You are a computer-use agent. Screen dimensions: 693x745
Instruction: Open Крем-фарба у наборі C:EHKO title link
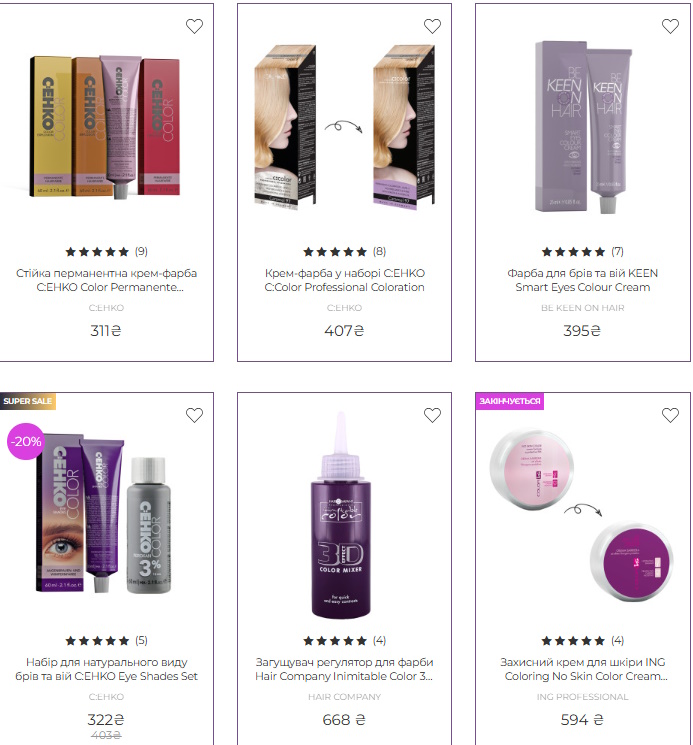coord(344,280)
